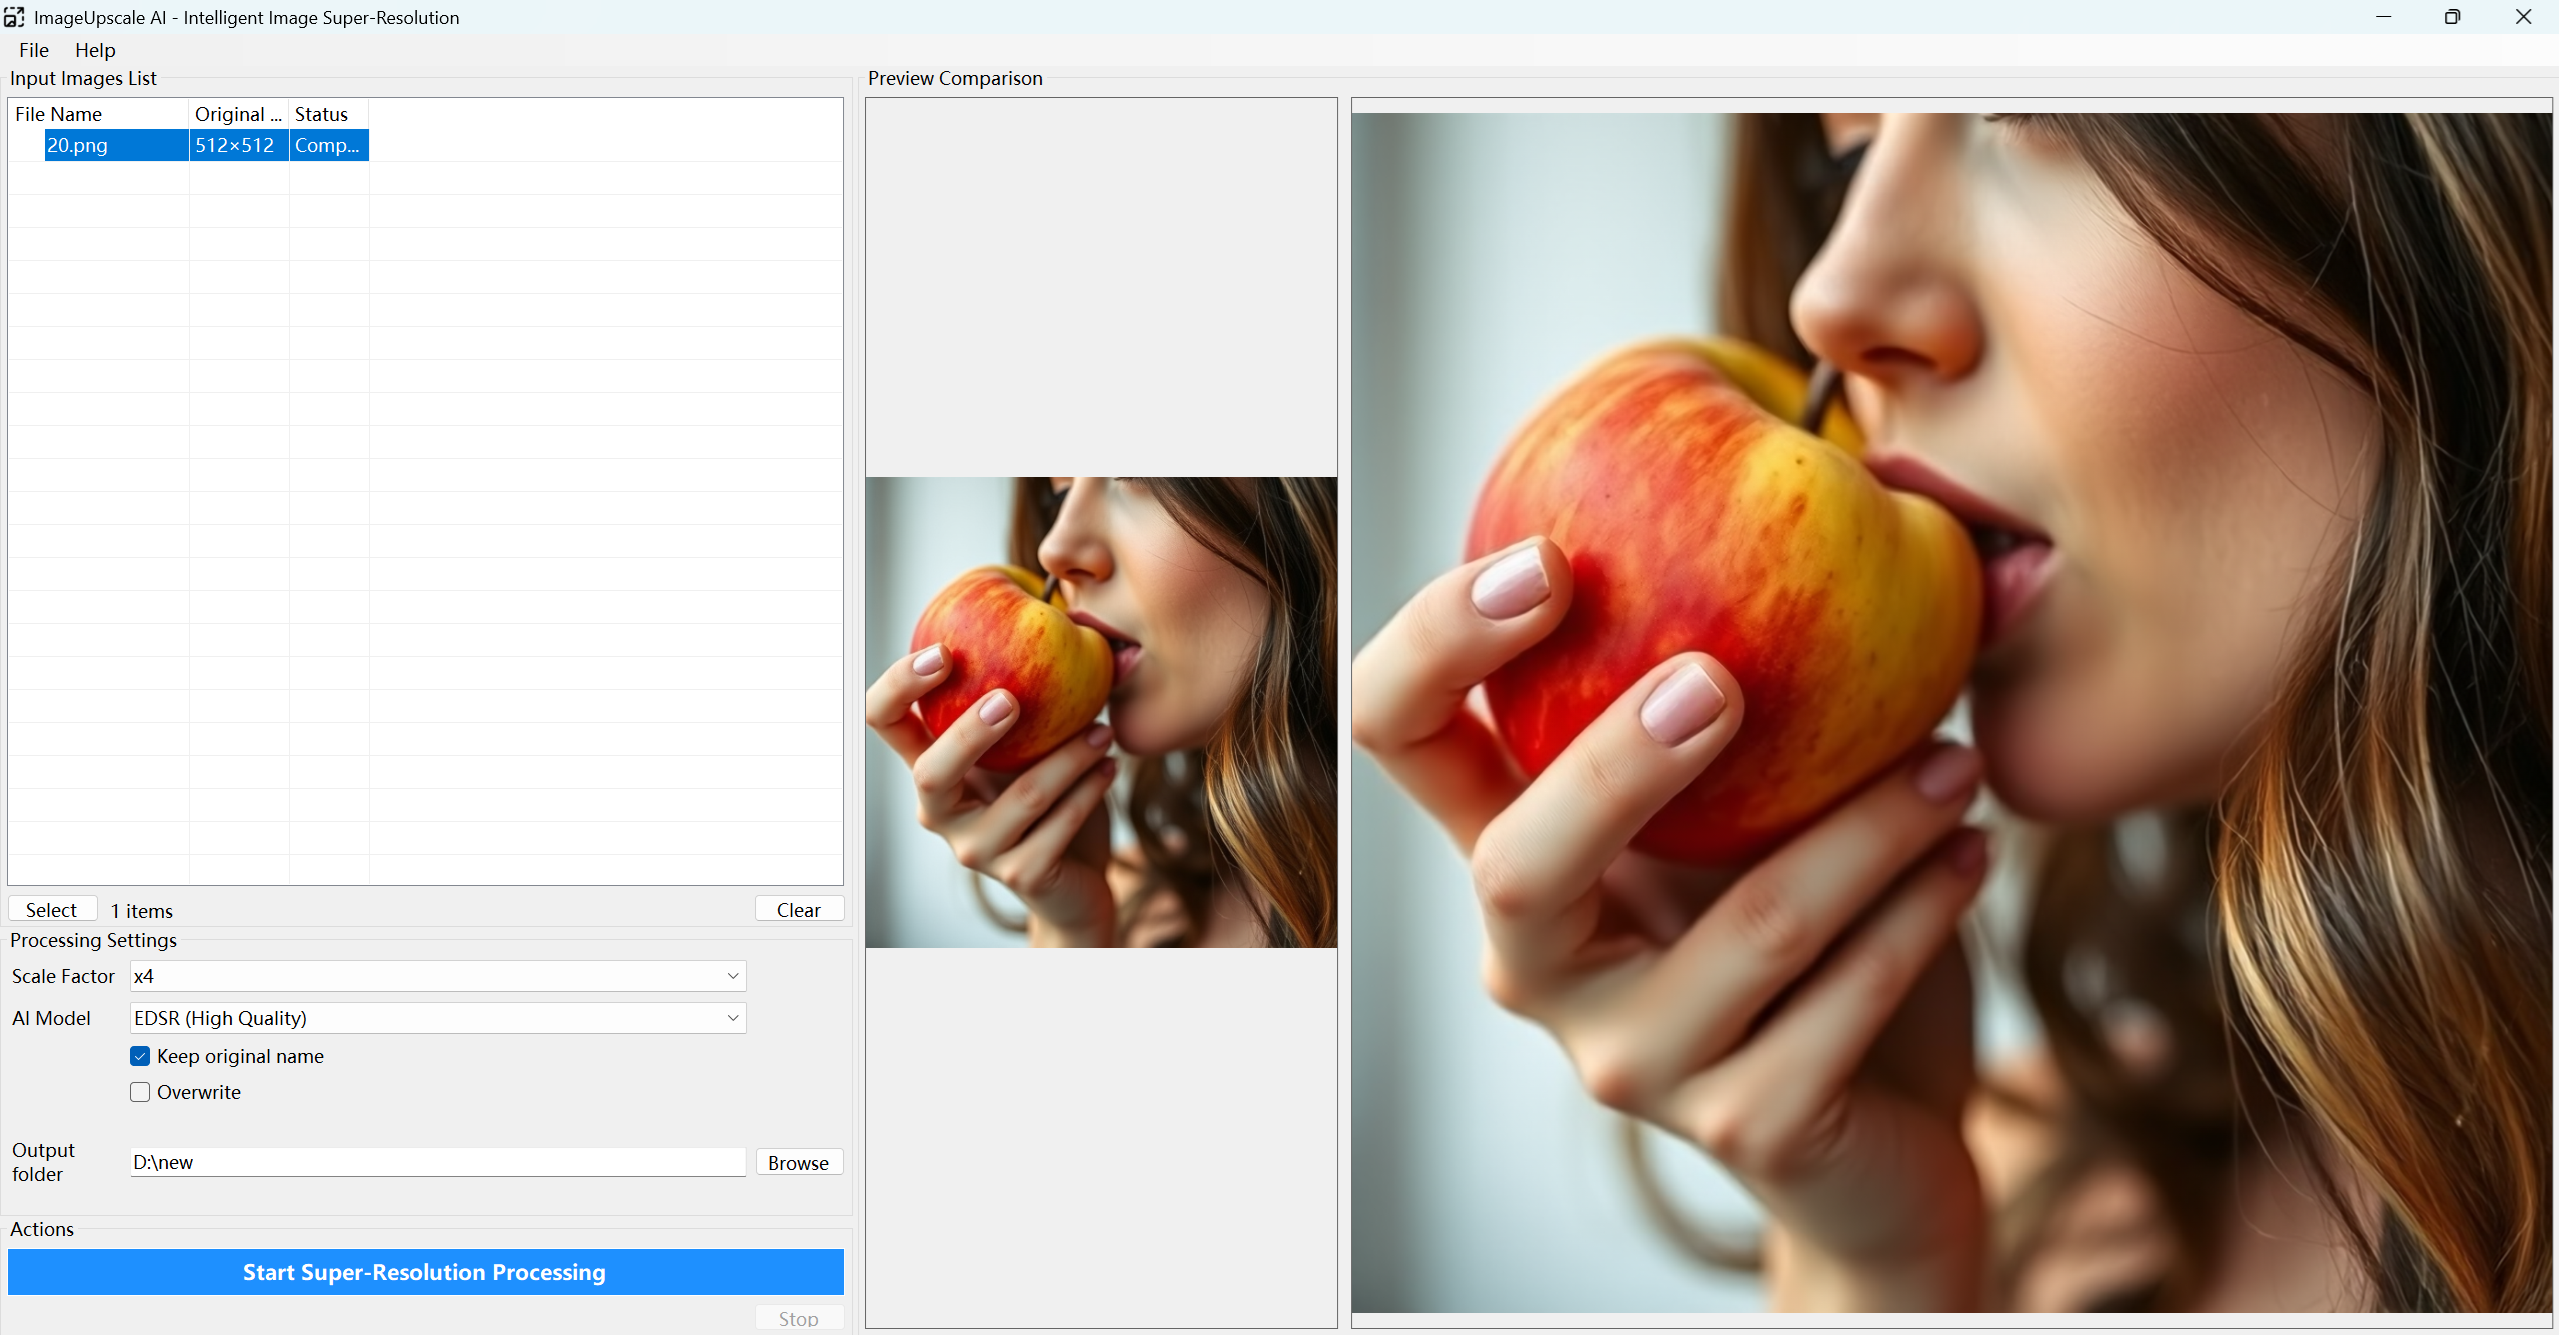This screenshot has height=1335, width=2559.
Task: Clear the input images list
Action: coord(798,909)
